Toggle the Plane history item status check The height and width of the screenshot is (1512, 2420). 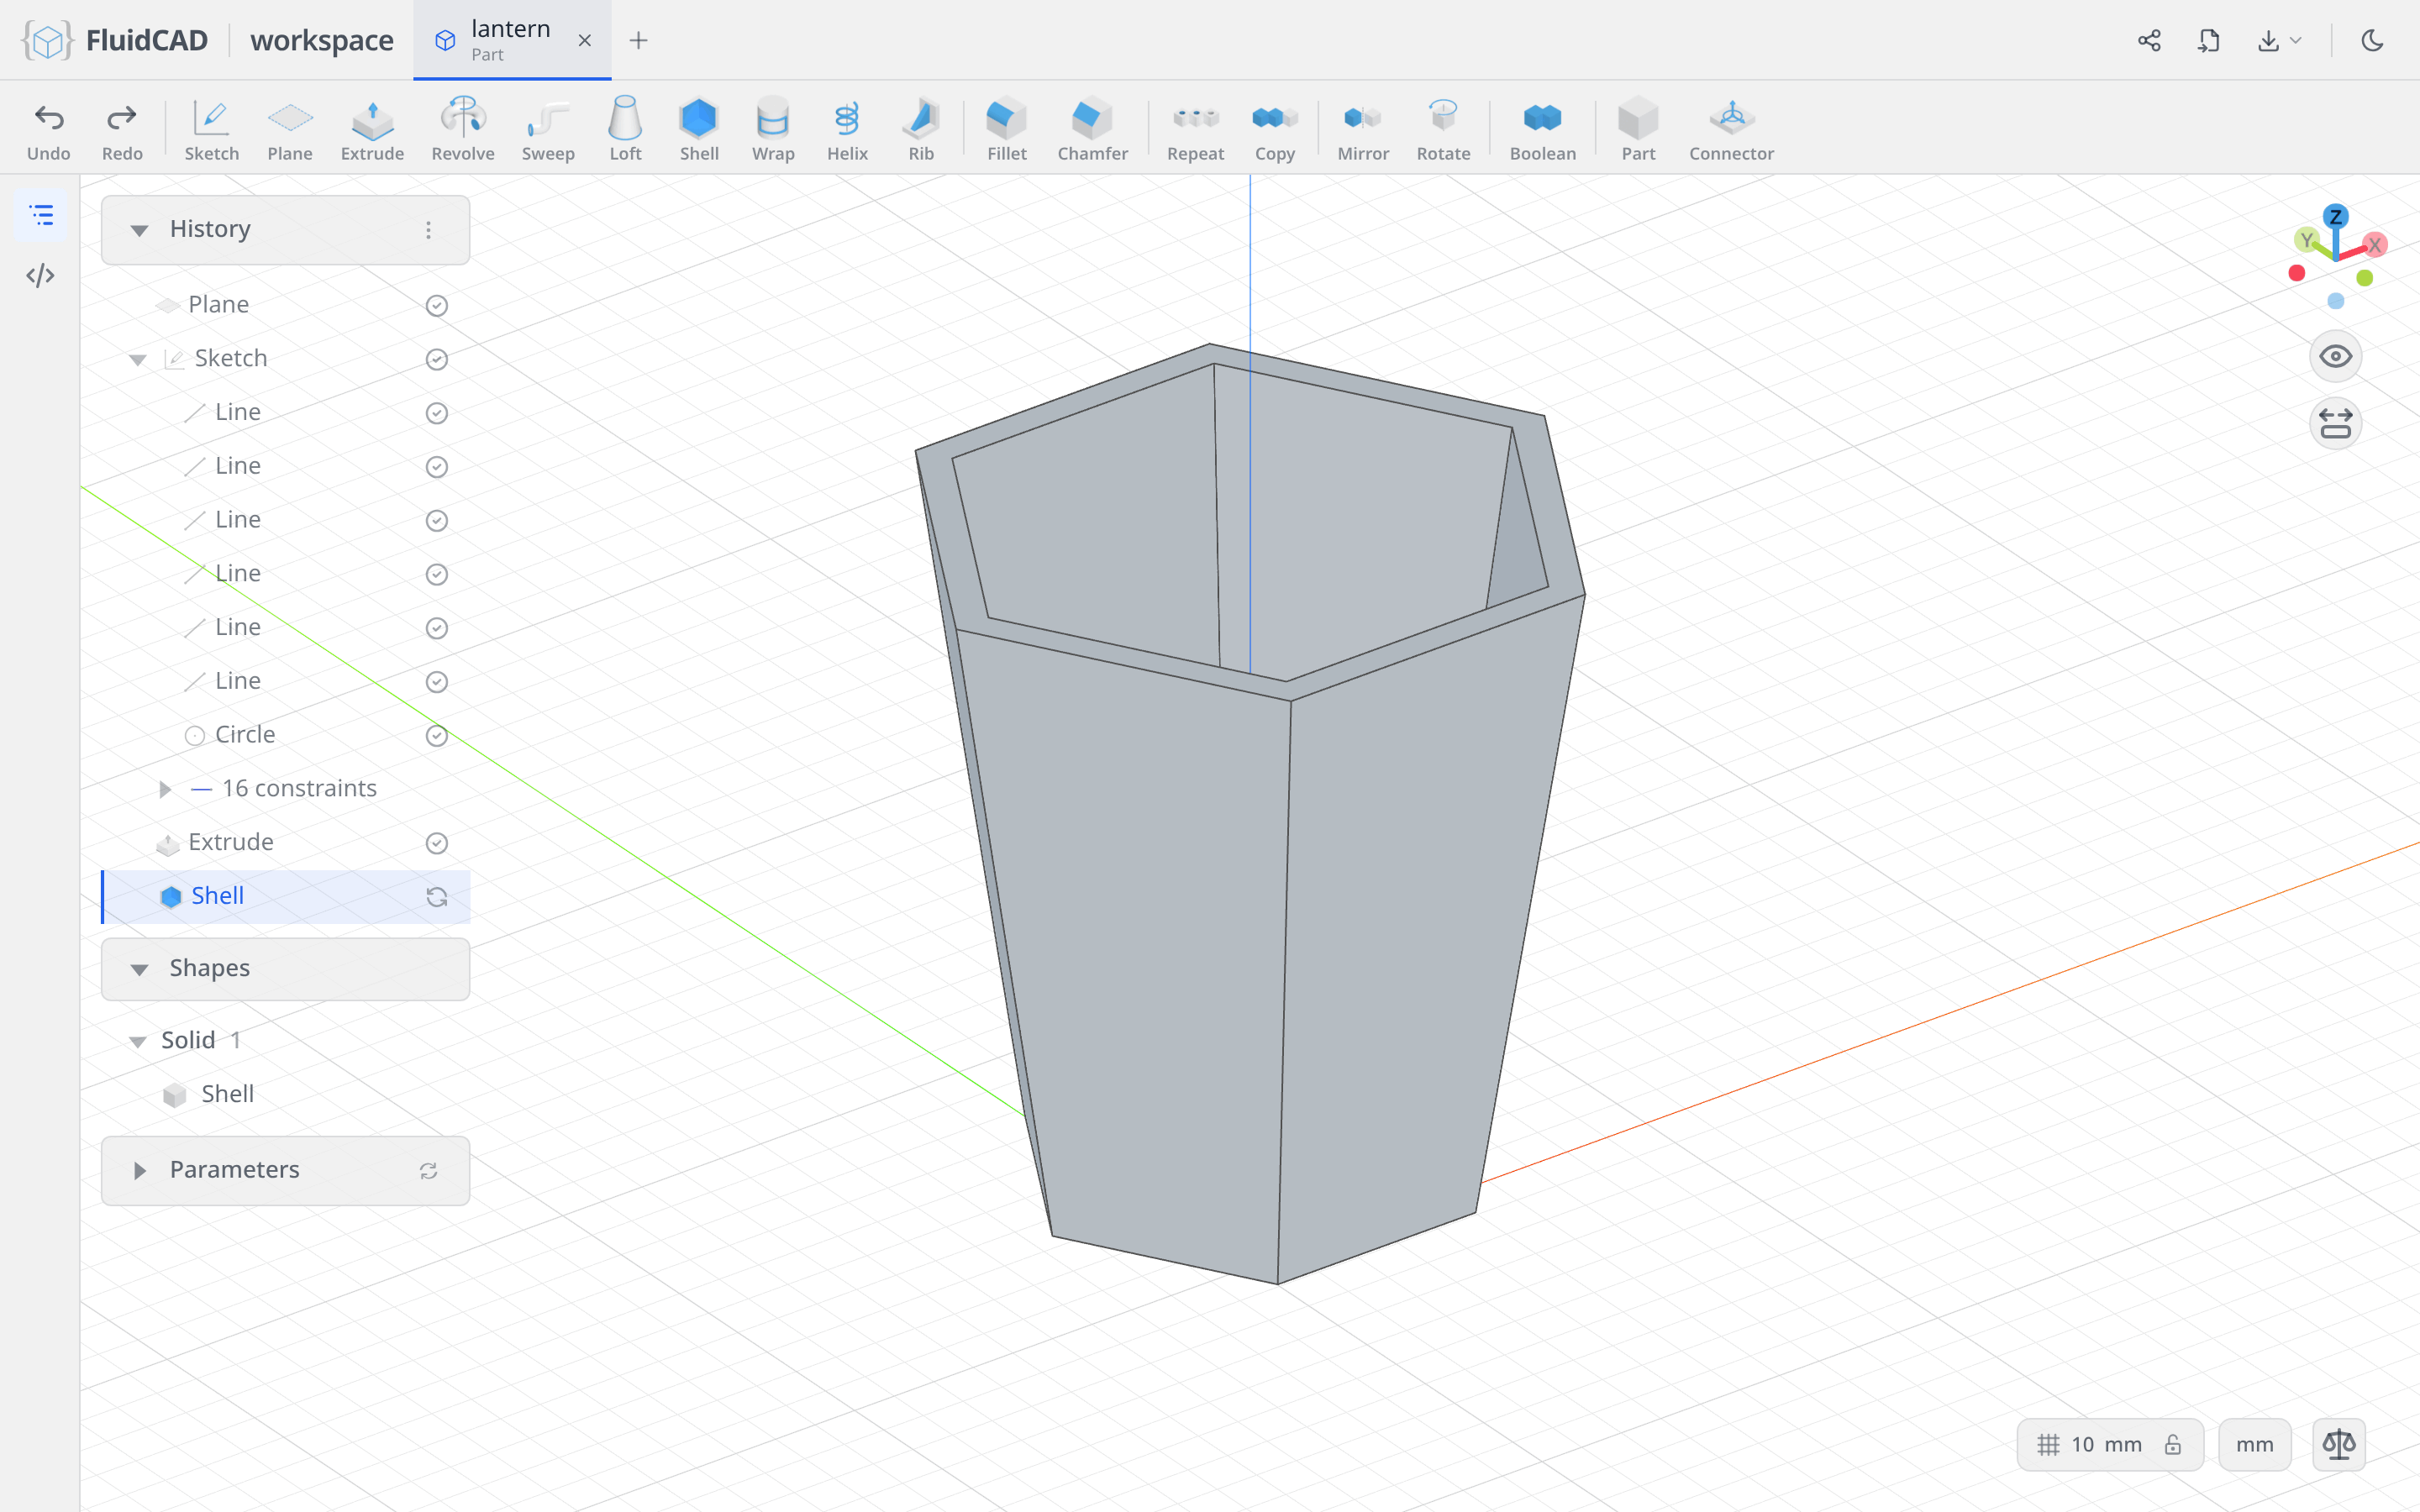[437, 306]
